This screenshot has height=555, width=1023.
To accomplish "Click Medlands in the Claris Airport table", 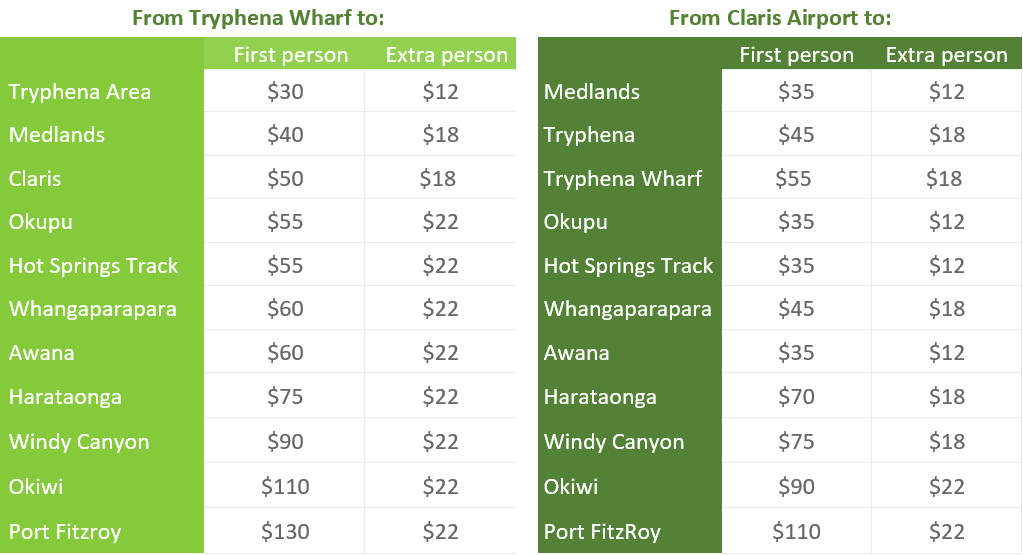I will pyautogui.click(x=592, y=92).
